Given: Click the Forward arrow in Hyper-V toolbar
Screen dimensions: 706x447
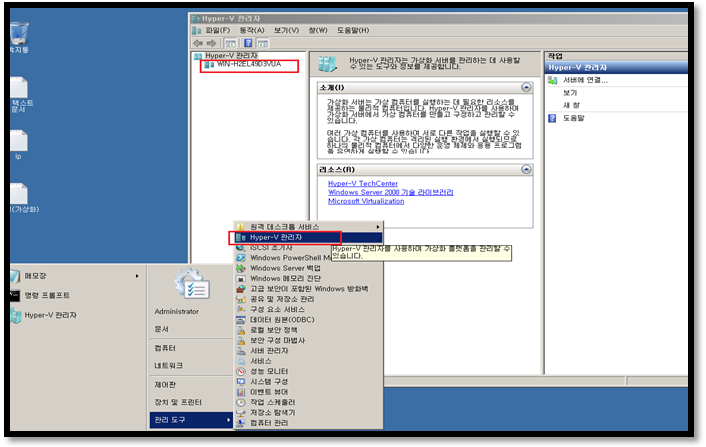Looking at the screenshot, I should pyautogui.click(x=212, y=43).
